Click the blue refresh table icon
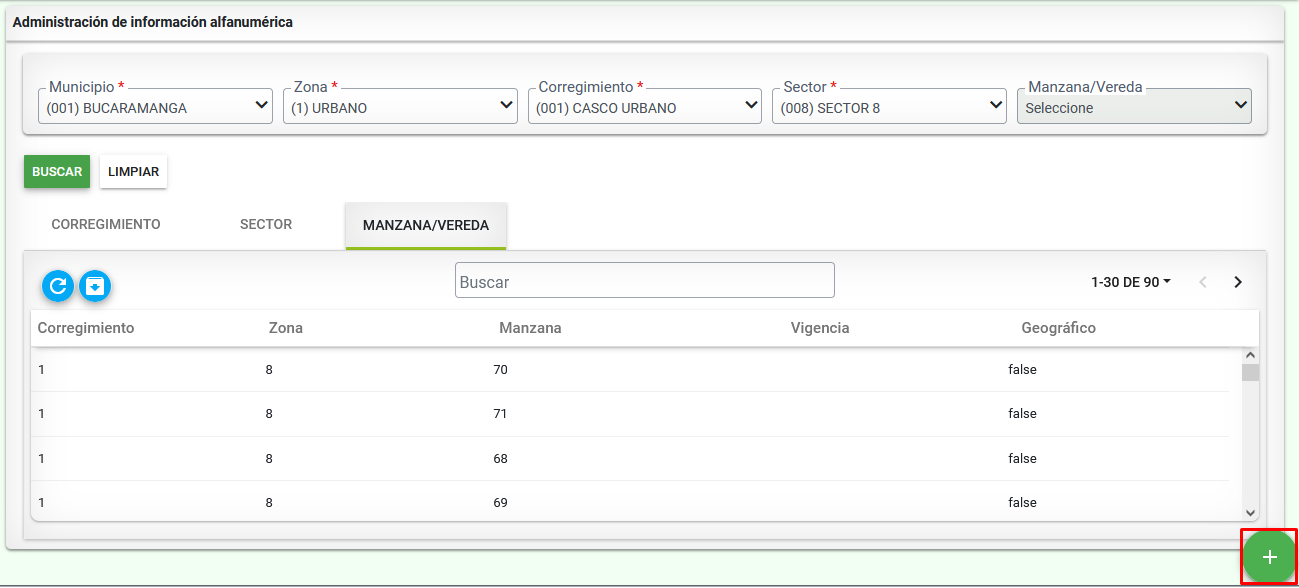This screenshot has height=588, width=1299. tap(58, 286)
